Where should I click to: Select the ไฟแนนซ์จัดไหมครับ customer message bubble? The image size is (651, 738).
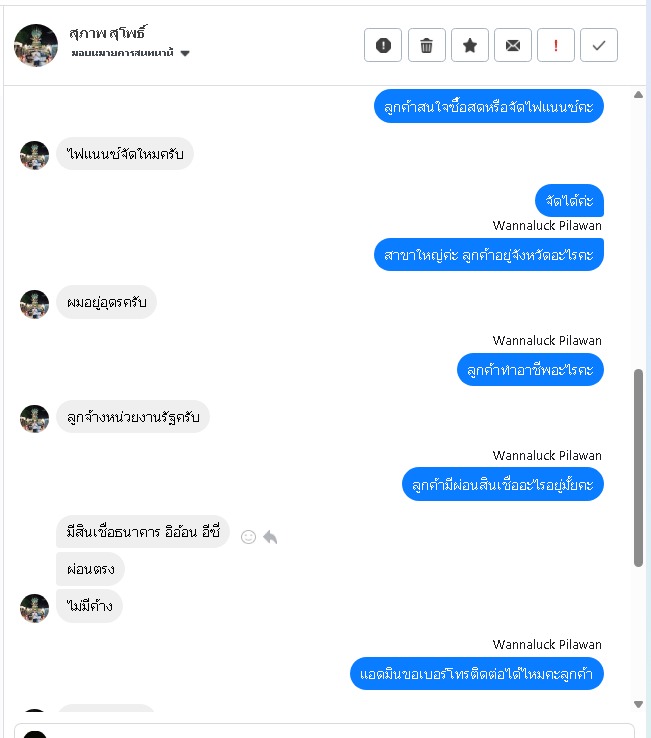pos(125,154)
